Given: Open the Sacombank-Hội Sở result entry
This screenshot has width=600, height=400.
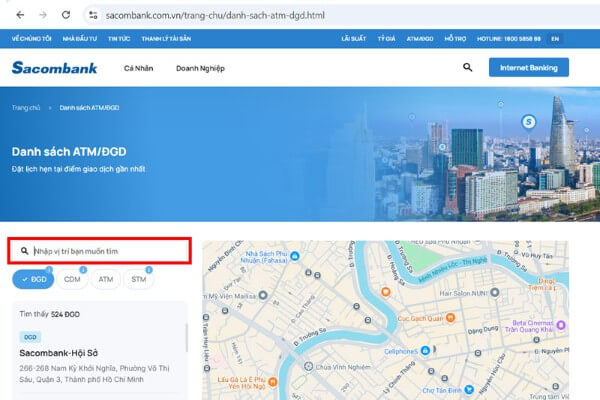Looking at the screenshot, I should click(59, 353).
